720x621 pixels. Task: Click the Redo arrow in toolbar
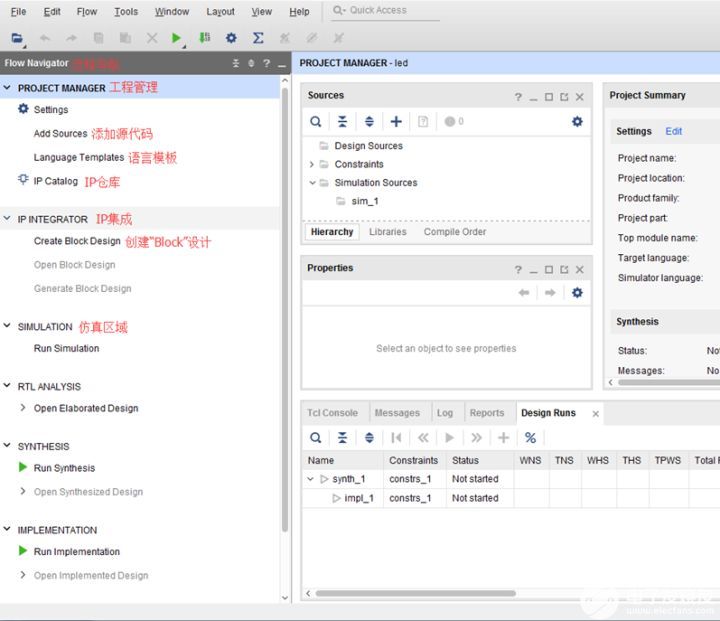(71, 38)
